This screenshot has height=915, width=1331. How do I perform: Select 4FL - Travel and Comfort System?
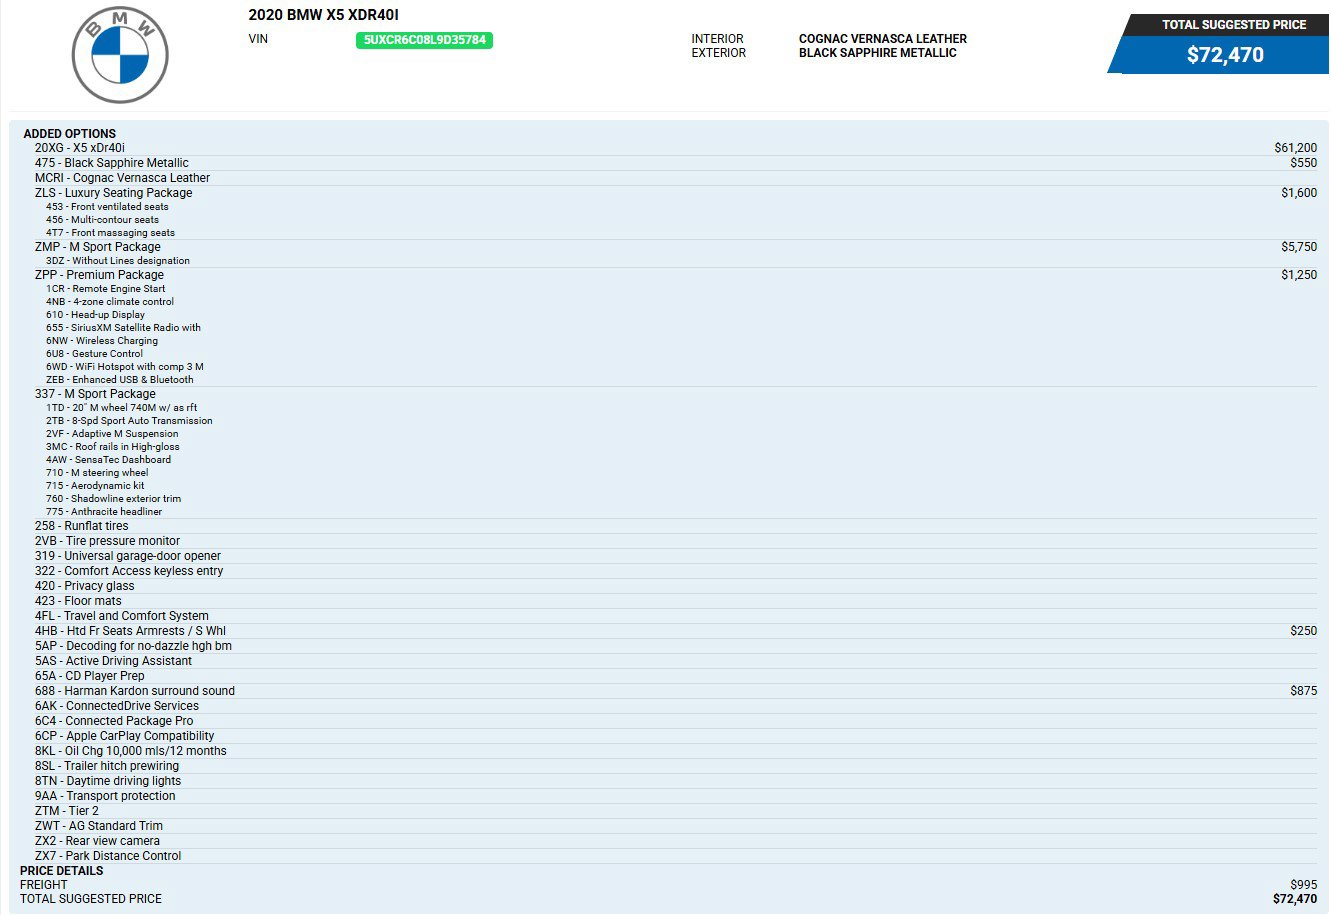(121, 616)
